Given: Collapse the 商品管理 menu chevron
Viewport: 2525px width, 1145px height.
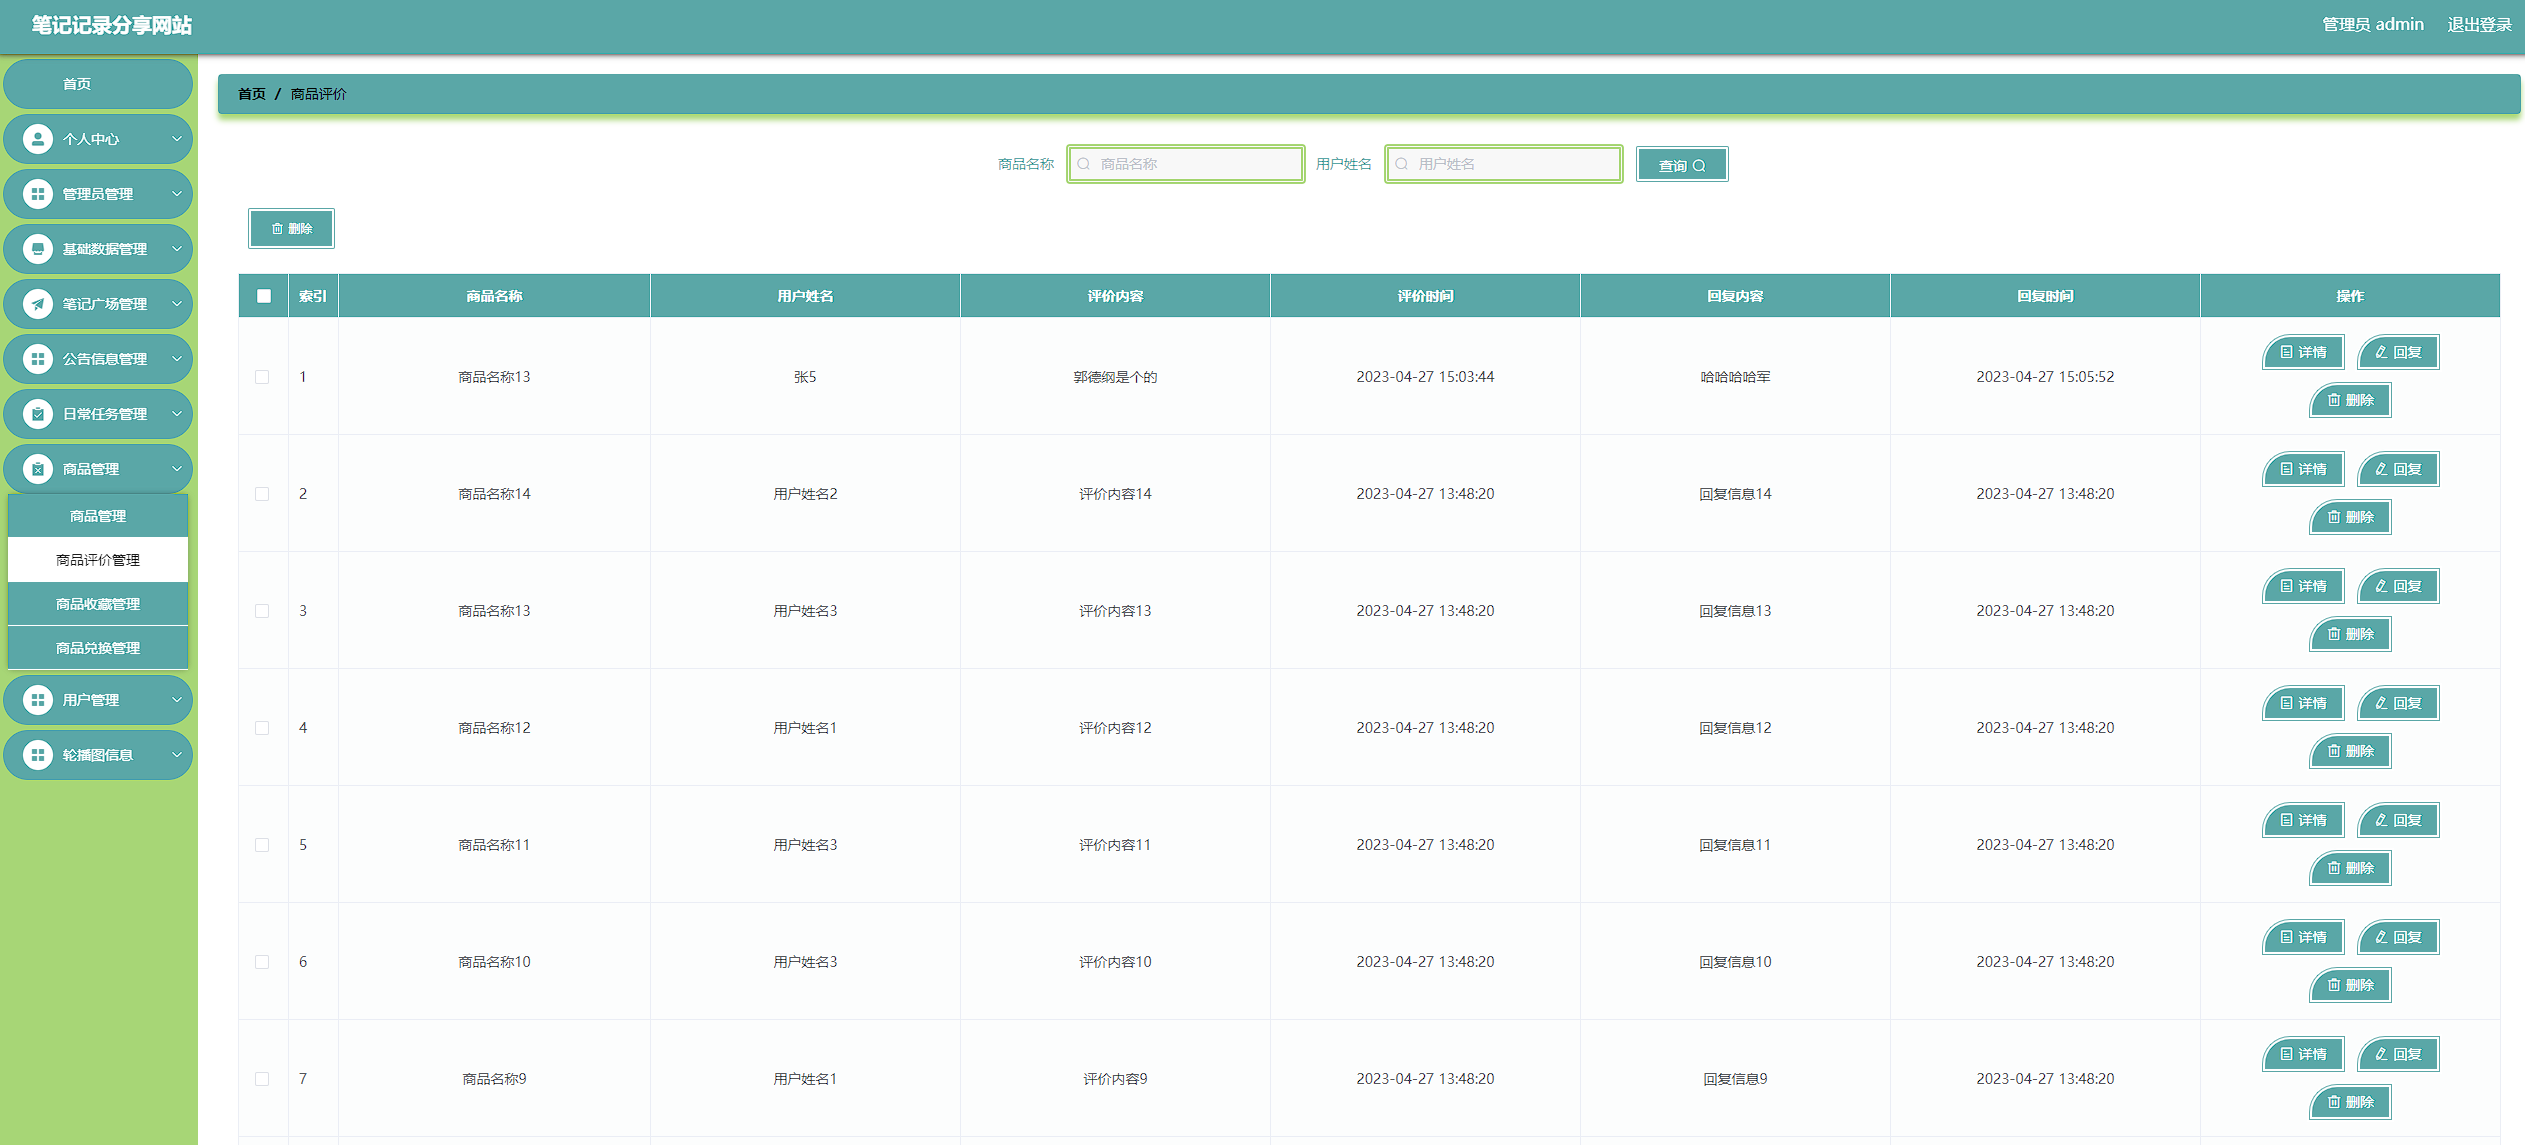Looking at the screenshot, I should (x=177, y=469).
